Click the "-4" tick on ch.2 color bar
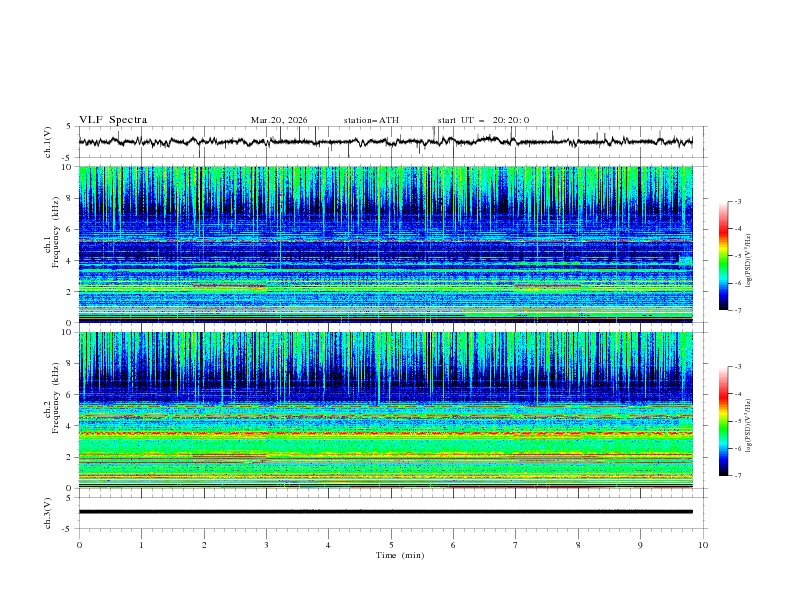Image resolution: width=792 pixels, height=612 pixels. [x=737, y=394]
